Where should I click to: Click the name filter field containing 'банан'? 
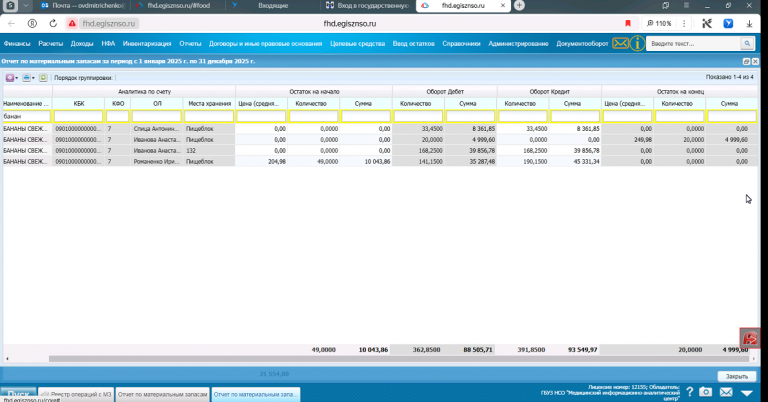26,116
